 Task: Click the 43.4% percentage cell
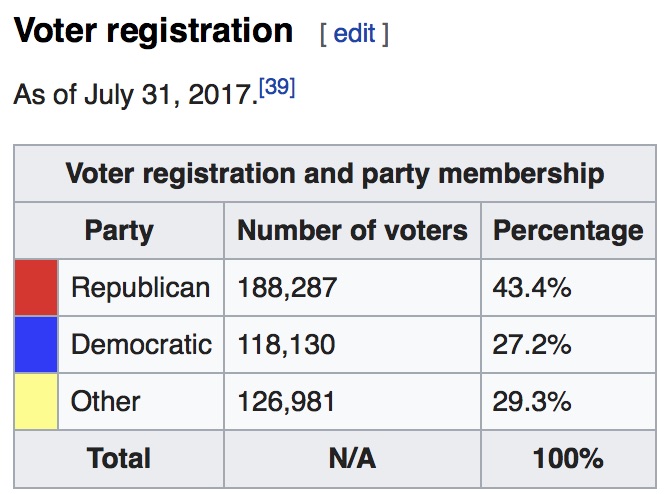(x=532, y=288)
